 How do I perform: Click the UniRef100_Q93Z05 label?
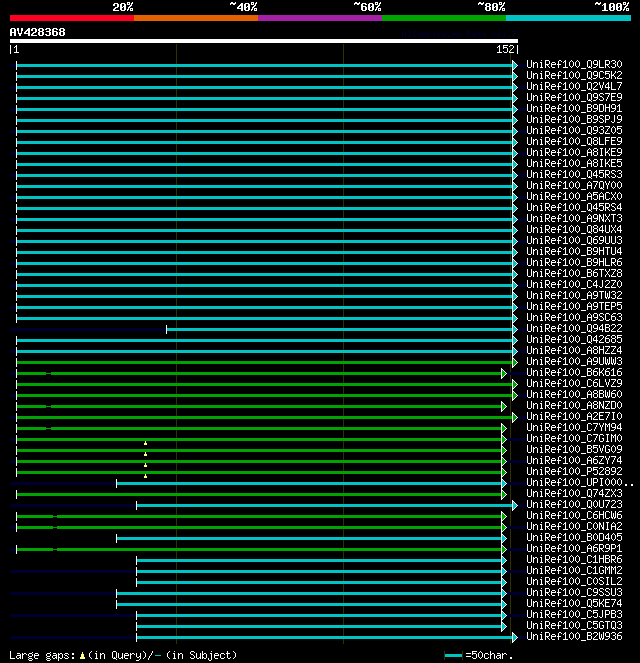[574, 131]
